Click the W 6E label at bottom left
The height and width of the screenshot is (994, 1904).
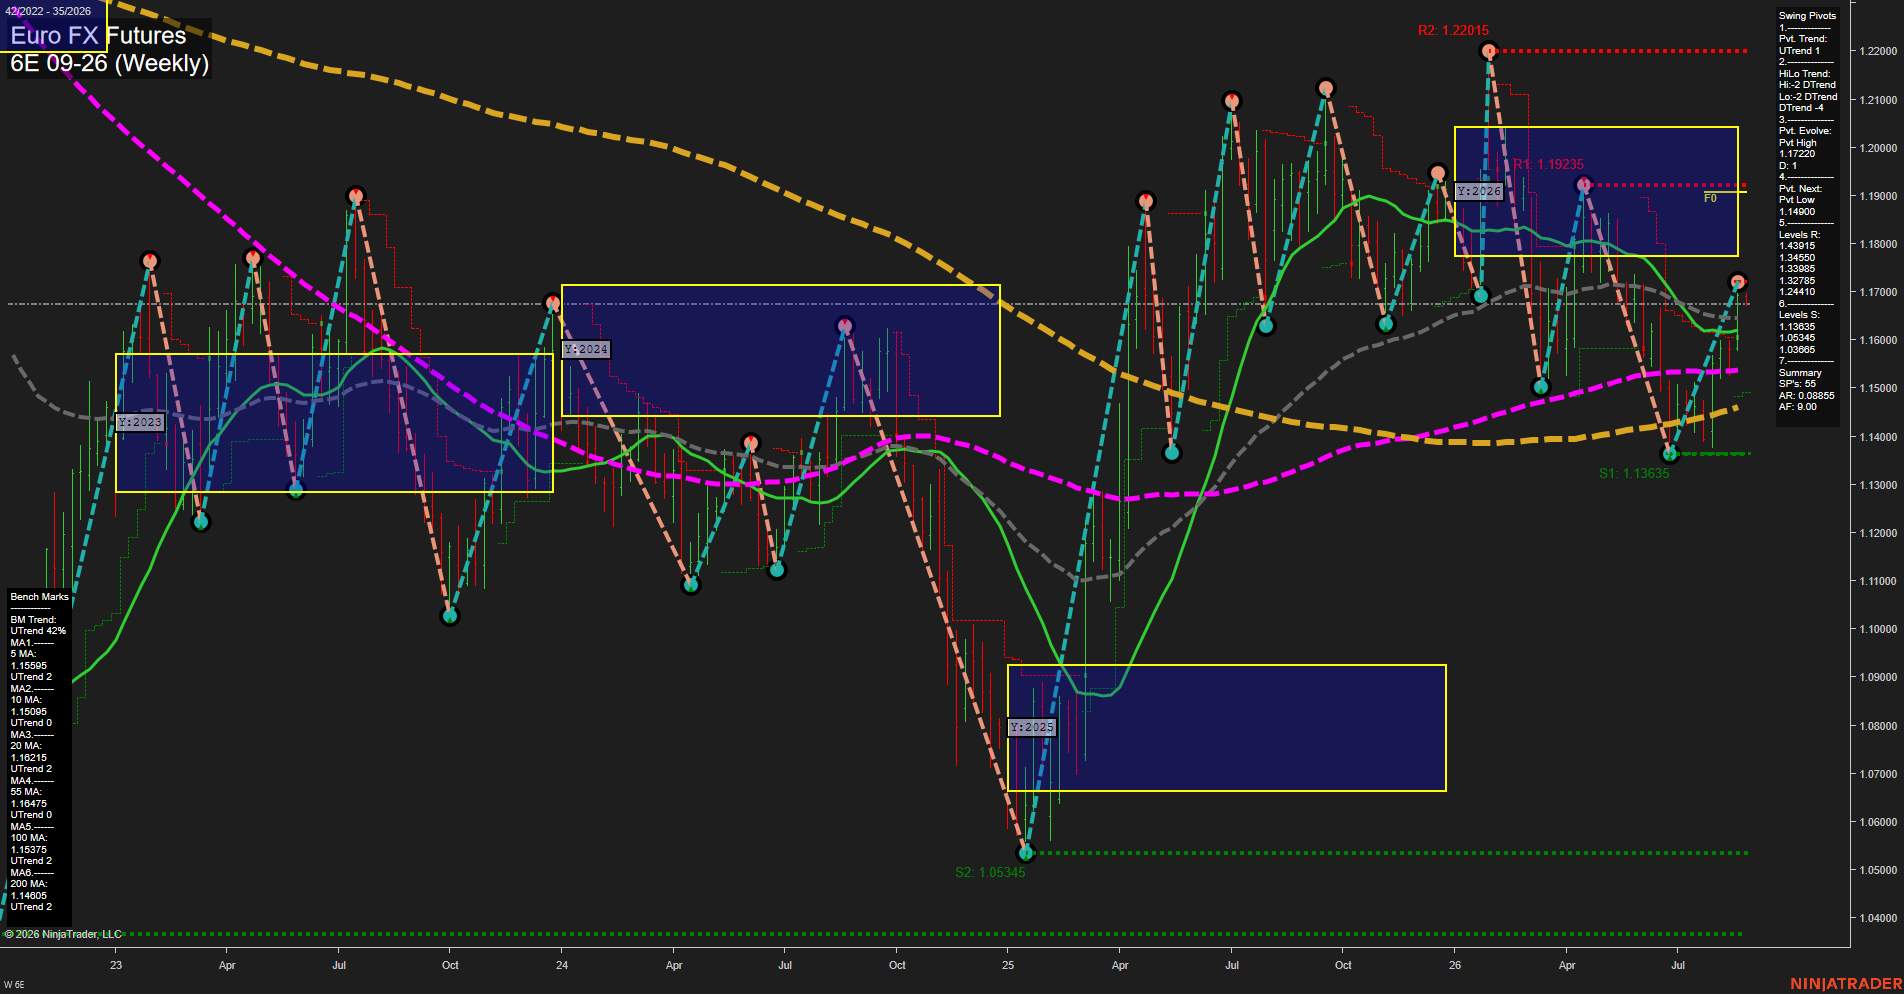click(14, 985)
